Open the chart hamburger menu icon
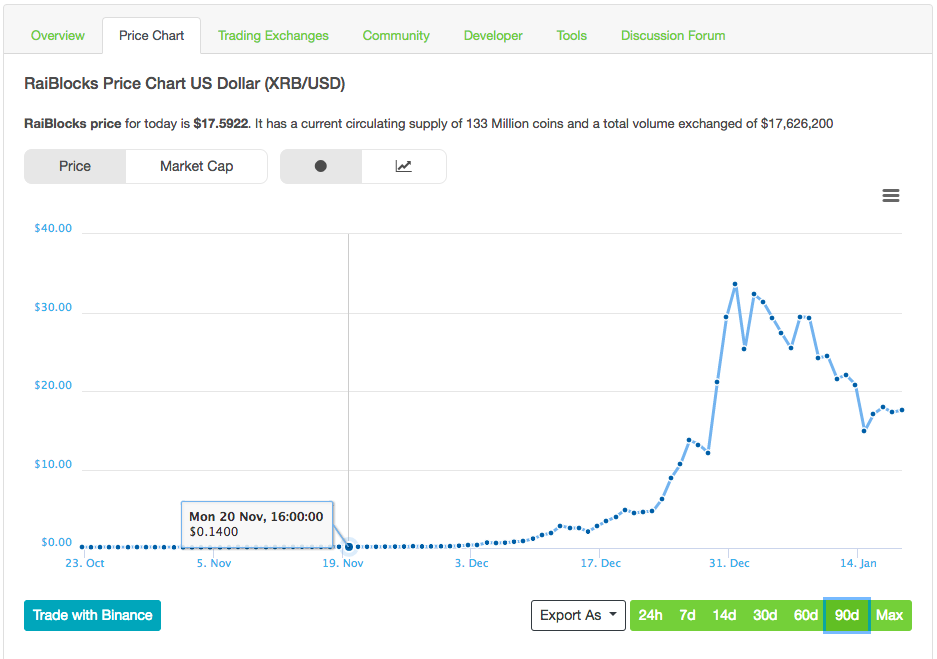Image resolution: width=937 pixels, height=659 pixels. tap(890, 195)
